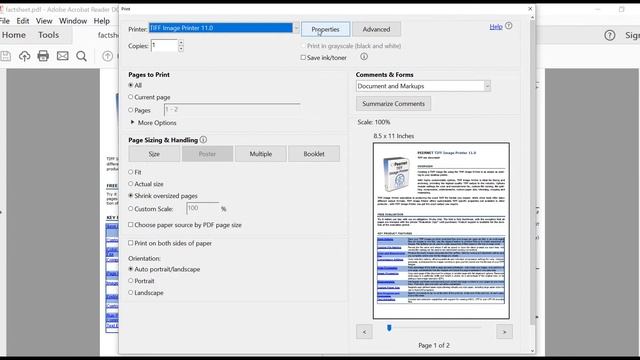Click the preview page slider handle

coord(389,328)
